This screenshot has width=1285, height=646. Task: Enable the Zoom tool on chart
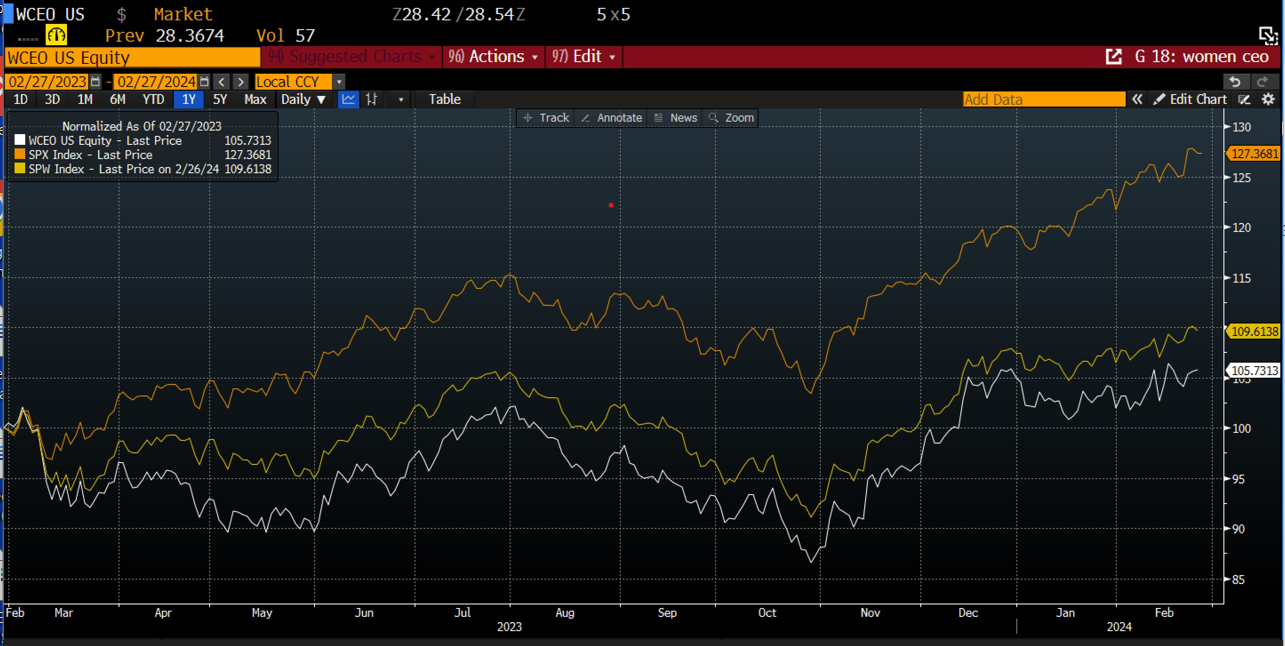[x=731, y=118]
